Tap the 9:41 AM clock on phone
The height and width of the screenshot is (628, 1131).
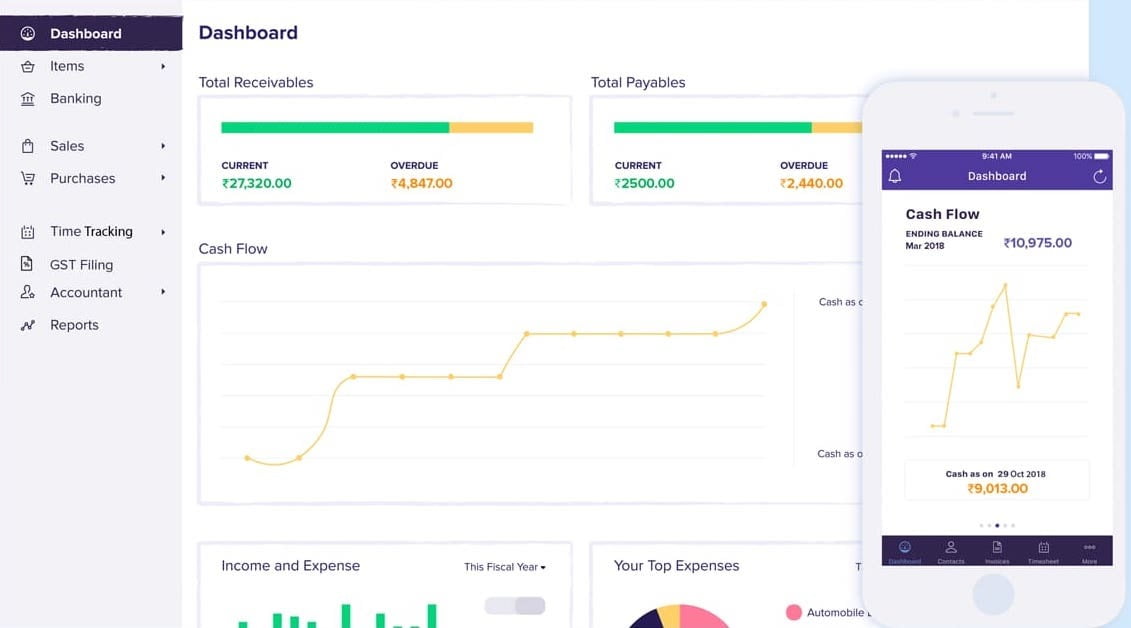pyautogui.click(x=996, y=156)
